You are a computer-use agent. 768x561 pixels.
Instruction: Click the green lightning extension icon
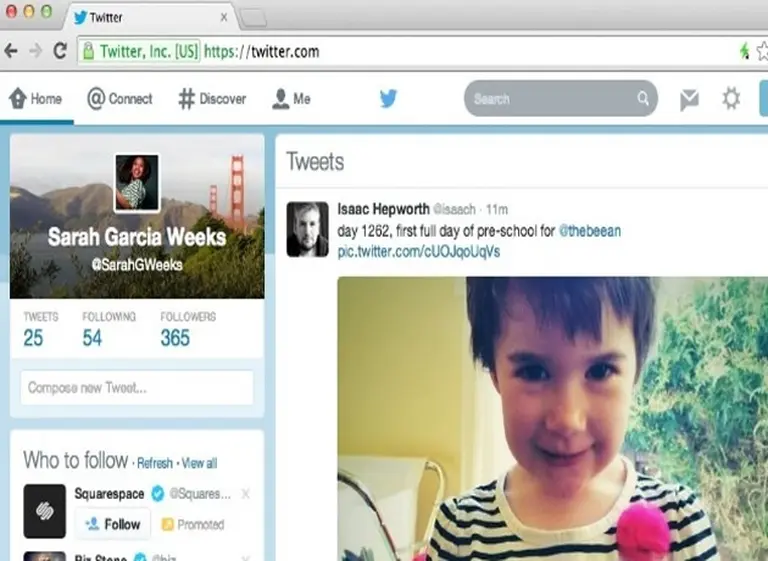745,51
